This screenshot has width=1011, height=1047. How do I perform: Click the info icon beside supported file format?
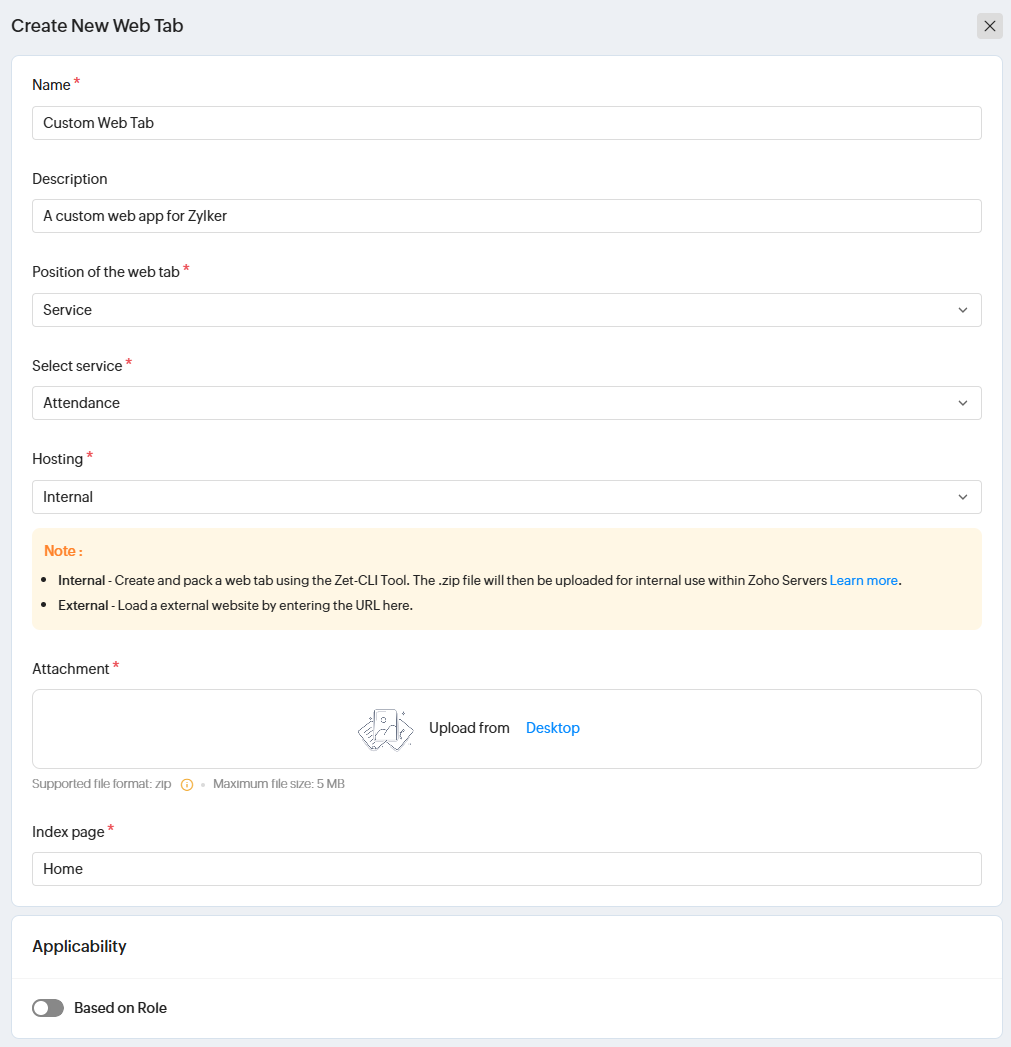click(187, 785)
